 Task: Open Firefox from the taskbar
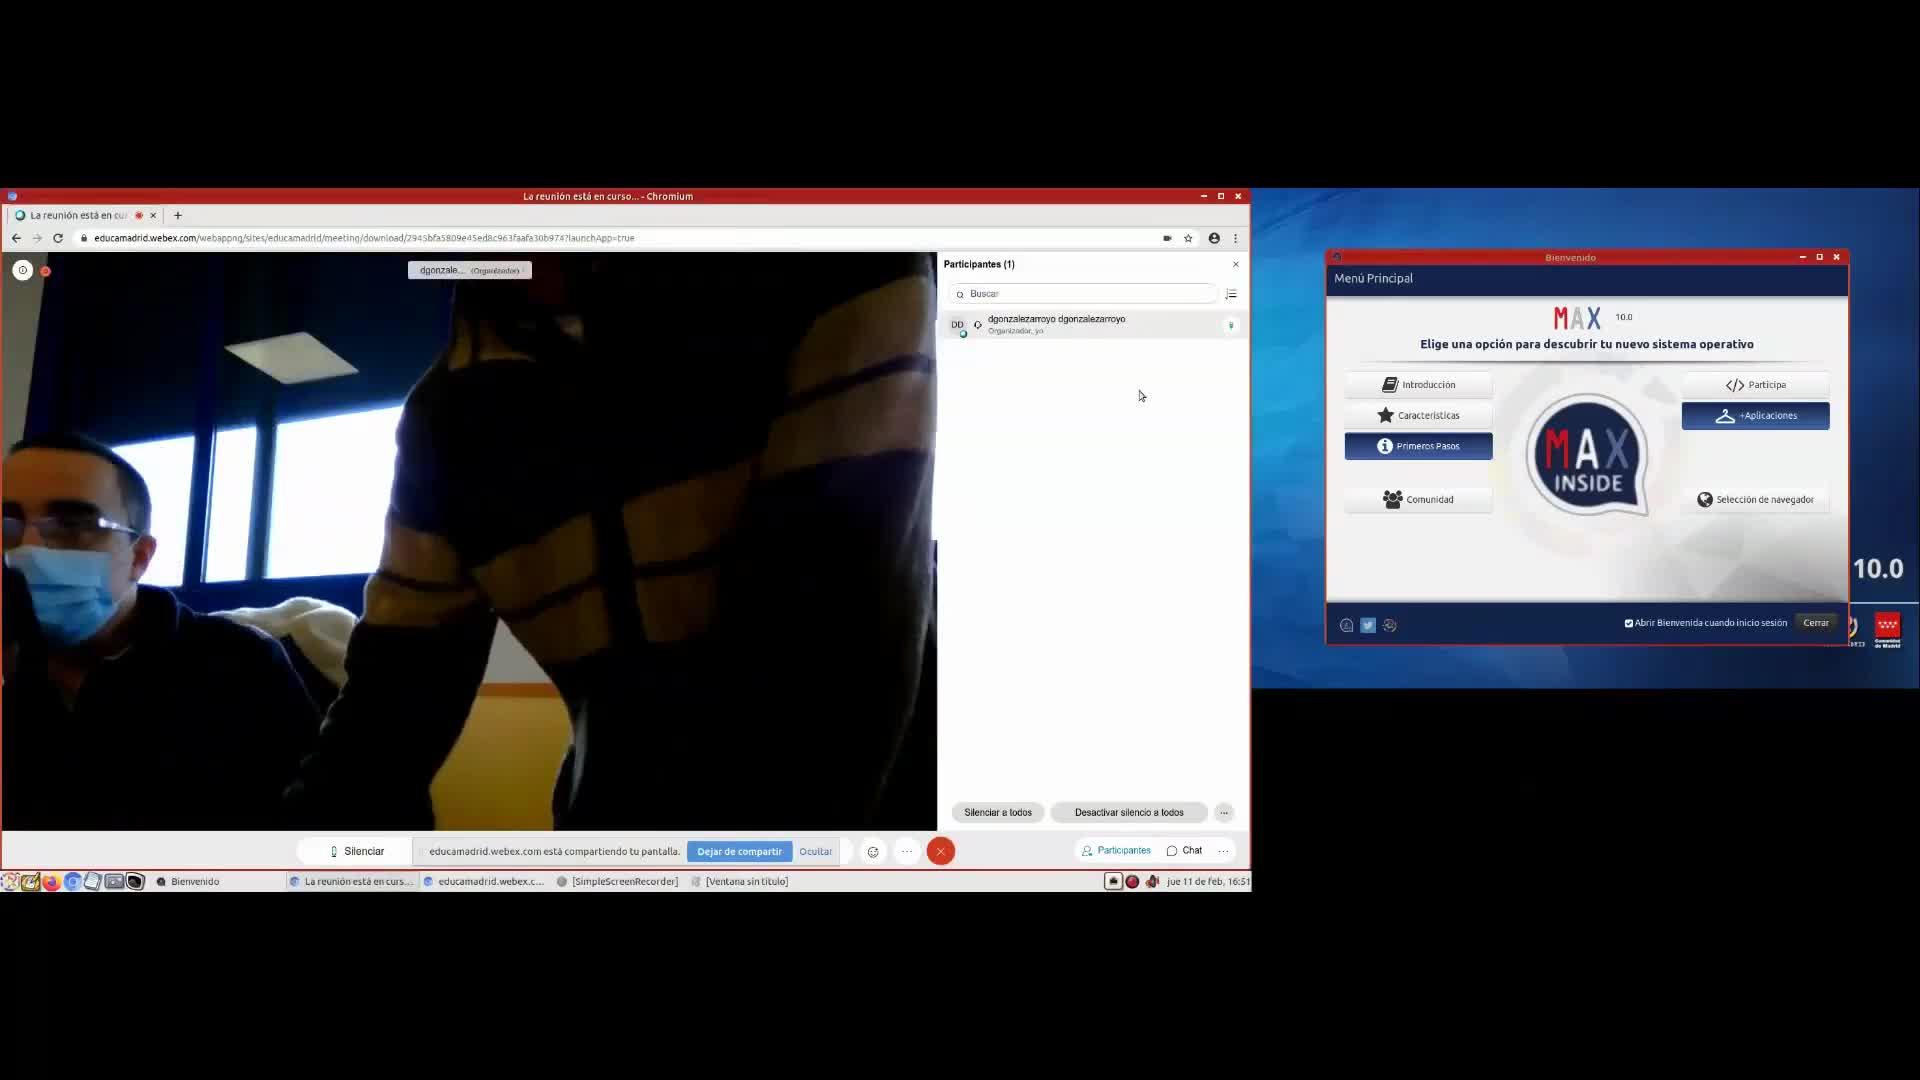pos(51,881)
